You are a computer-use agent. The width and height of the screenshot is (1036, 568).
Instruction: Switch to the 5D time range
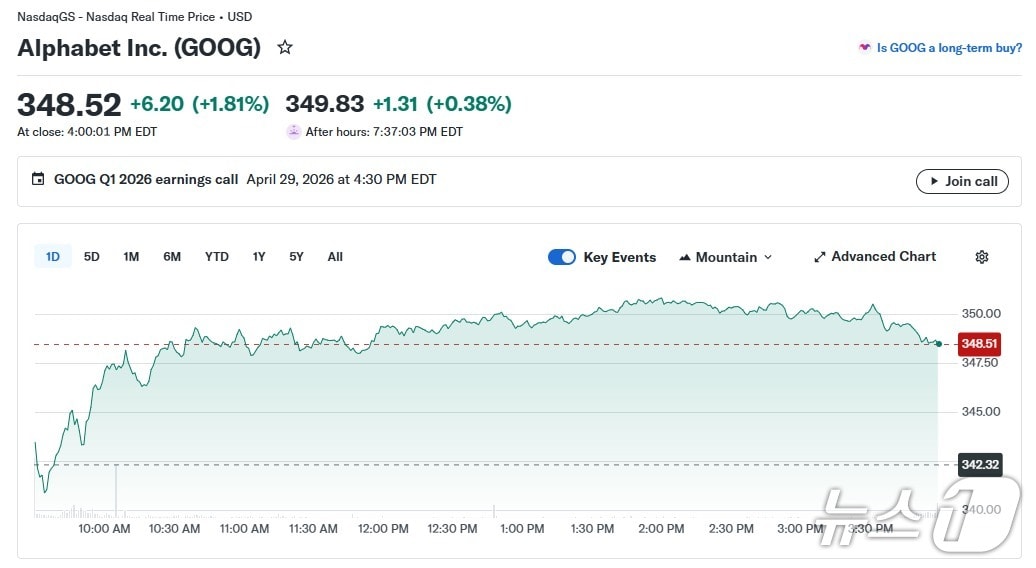[92, 257]
